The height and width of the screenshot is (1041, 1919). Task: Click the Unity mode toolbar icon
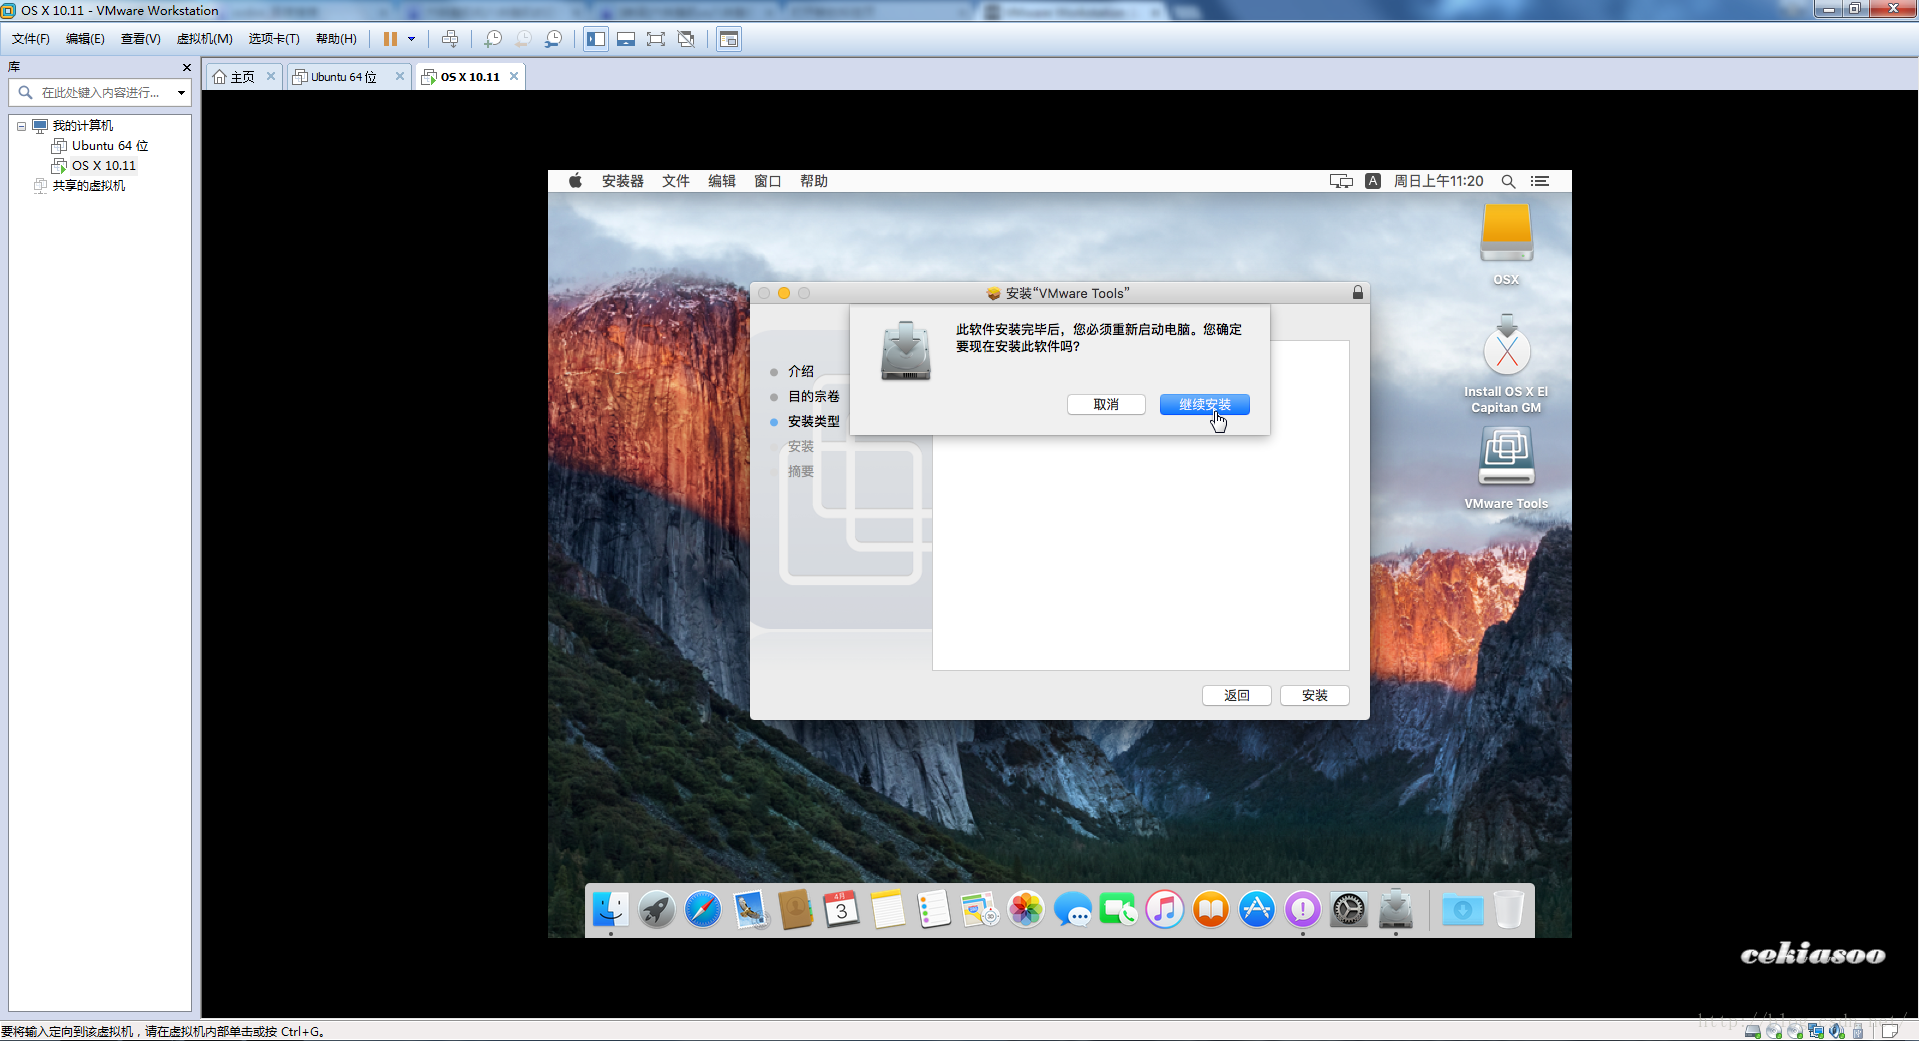pyautogui.click(x=686, y=39)
